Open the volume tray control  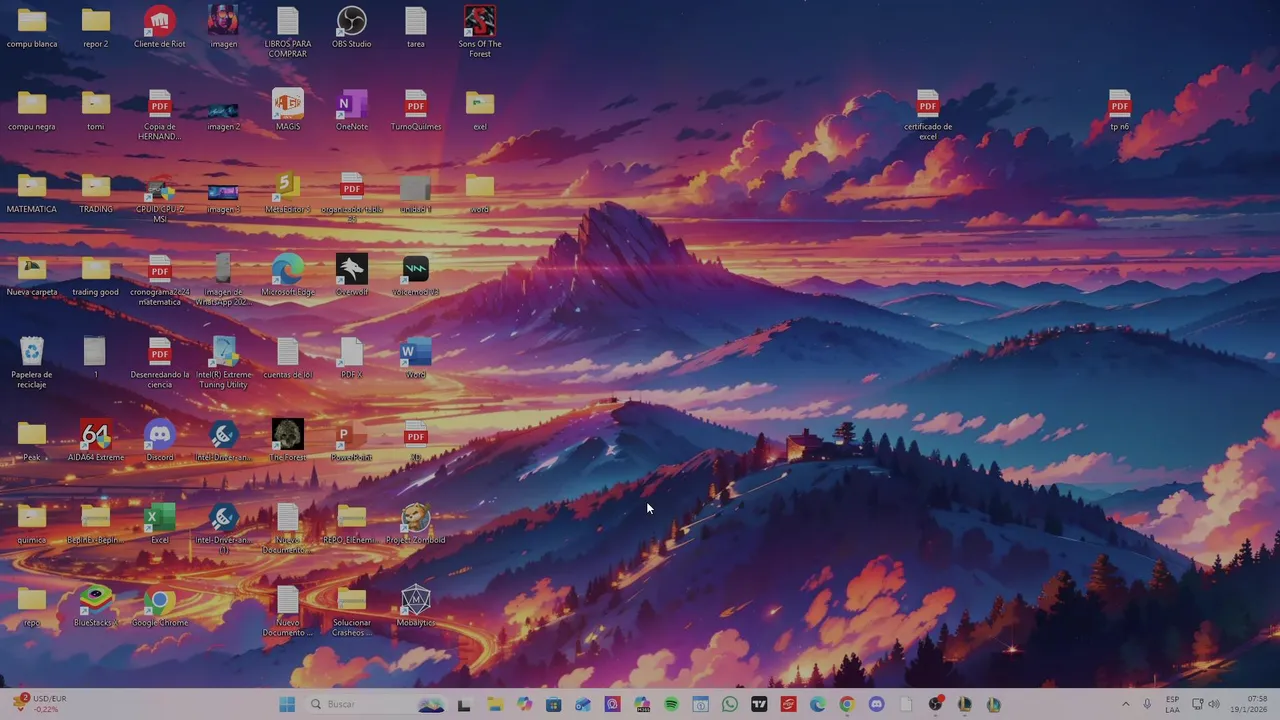1214,704
